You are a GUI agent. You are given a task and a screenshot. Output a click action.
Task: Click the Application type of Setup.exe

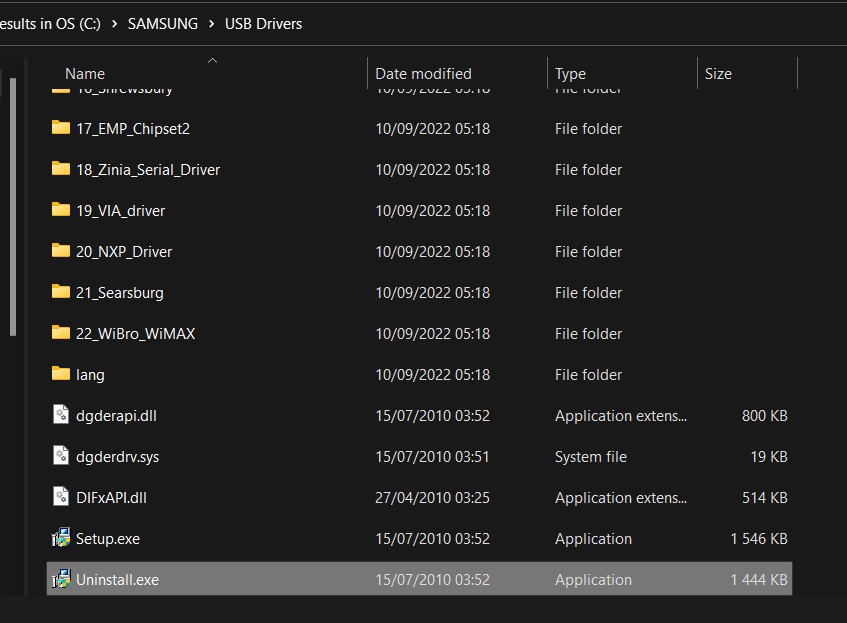(593, 539)
